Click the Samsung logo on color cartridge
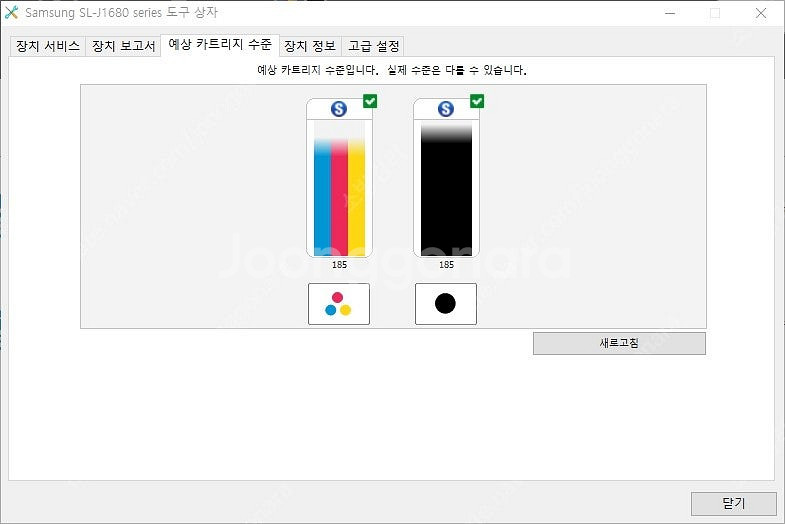785x524 pixels. pyautogui.click(x=339, y=109)
